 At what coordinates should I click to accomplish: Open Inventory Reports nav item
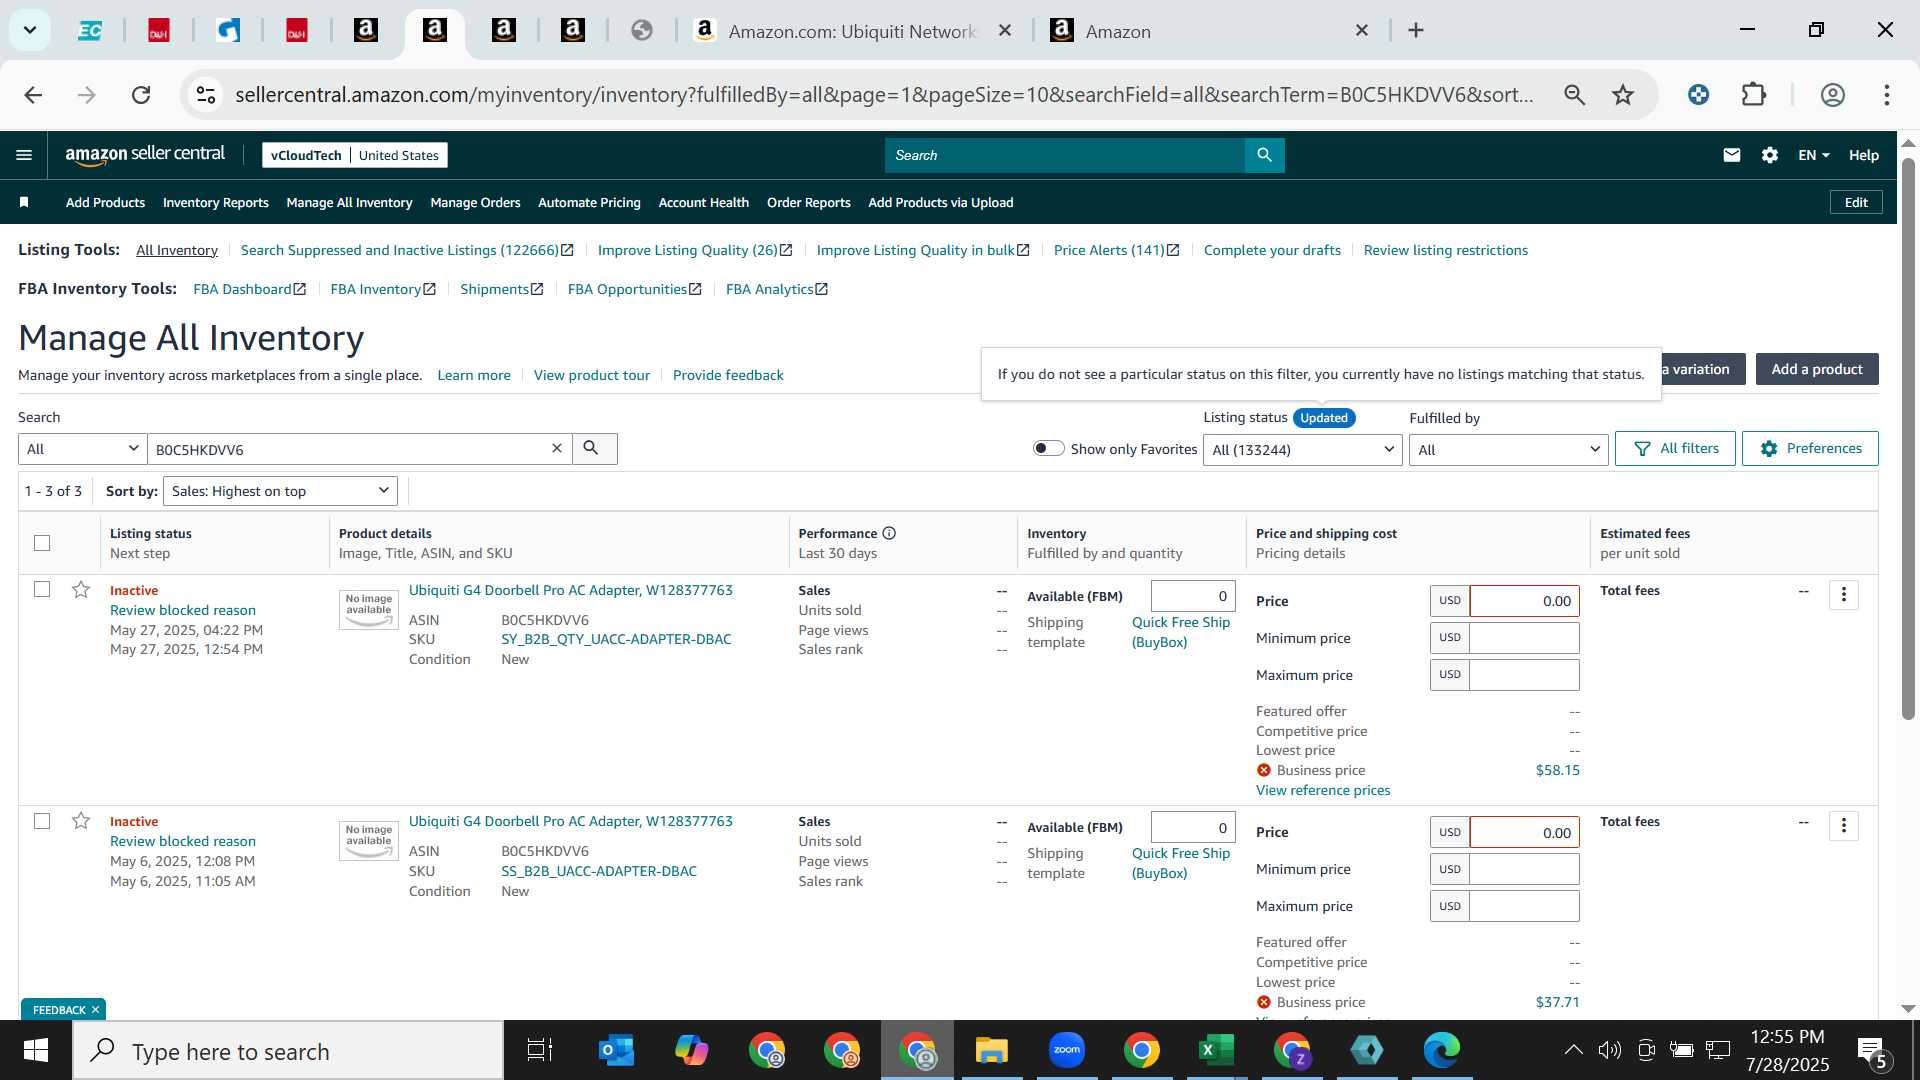[x=215, y=202]
